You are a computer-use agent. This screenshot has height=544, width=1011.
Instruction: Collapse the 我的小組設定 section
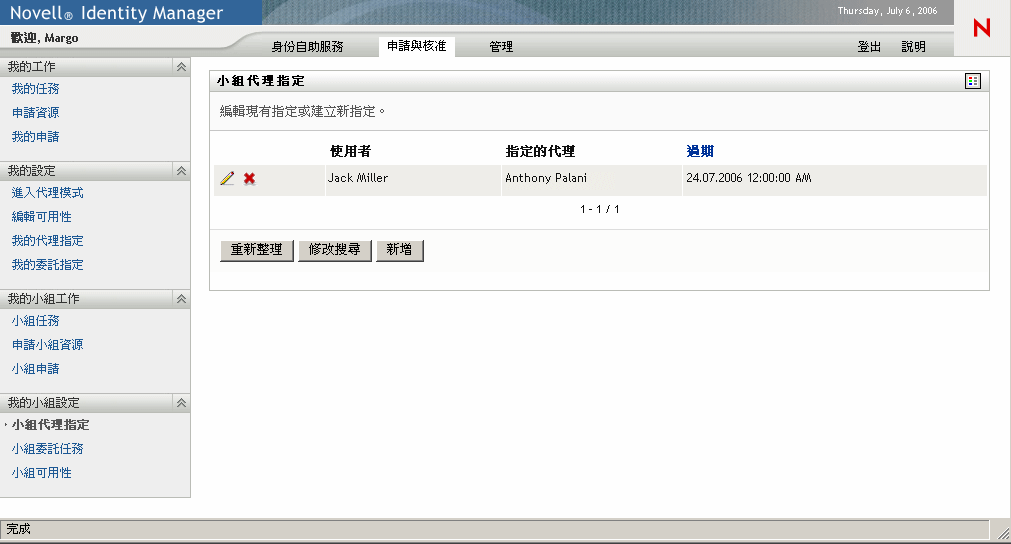tap(181, 403)
